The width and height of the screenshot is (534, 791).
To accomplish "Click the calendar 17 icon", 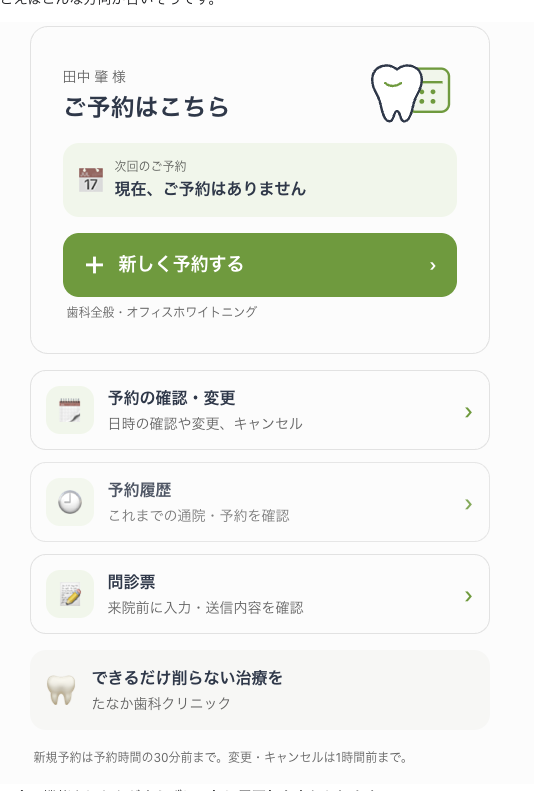I will point(91,180).
